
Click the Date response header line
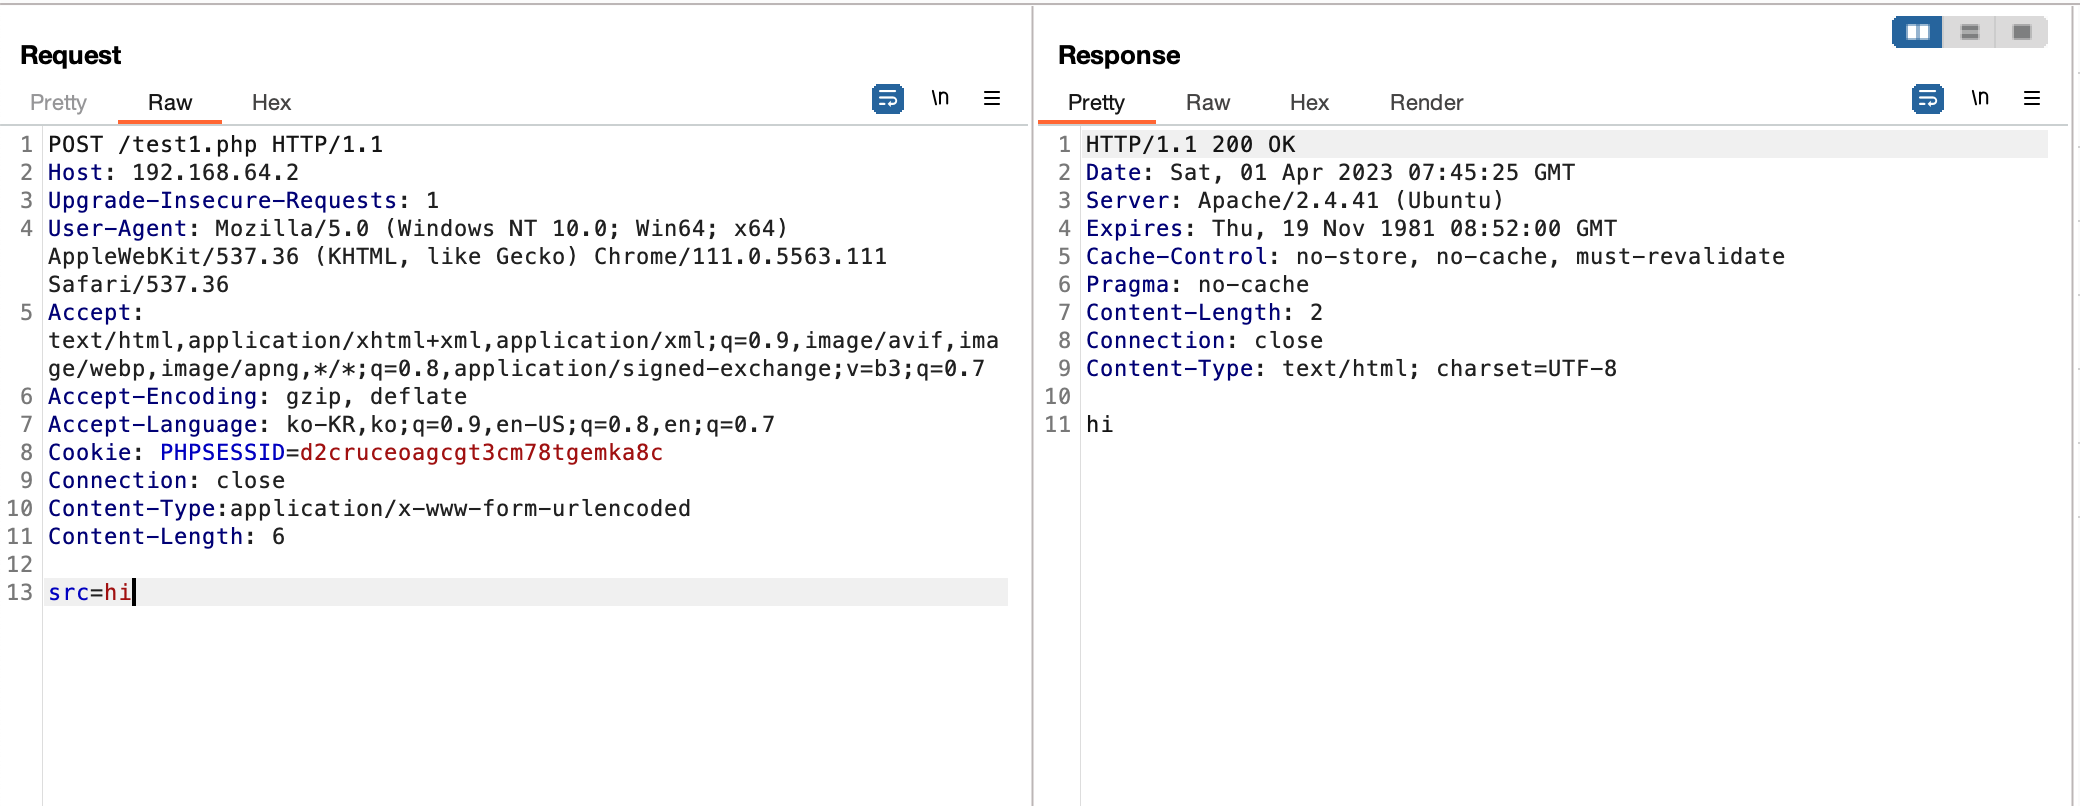click(x=1330, y=172)
